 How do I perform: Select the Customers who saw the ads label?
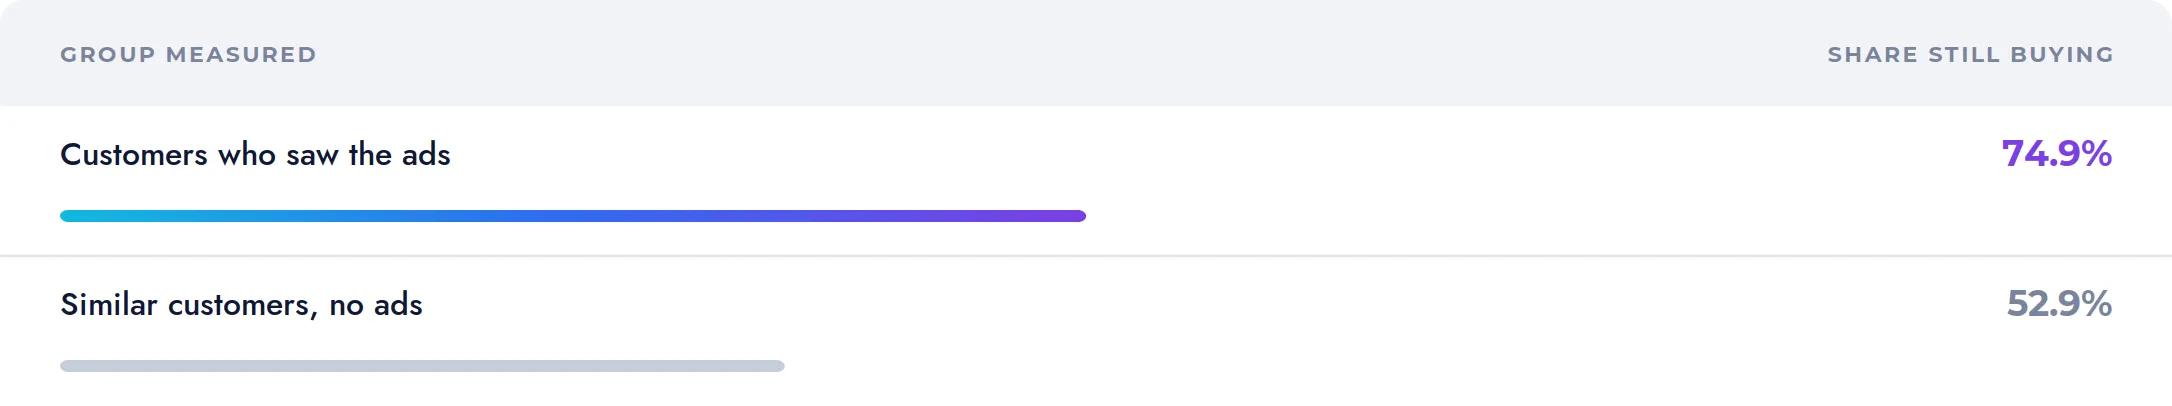(255, 155)
